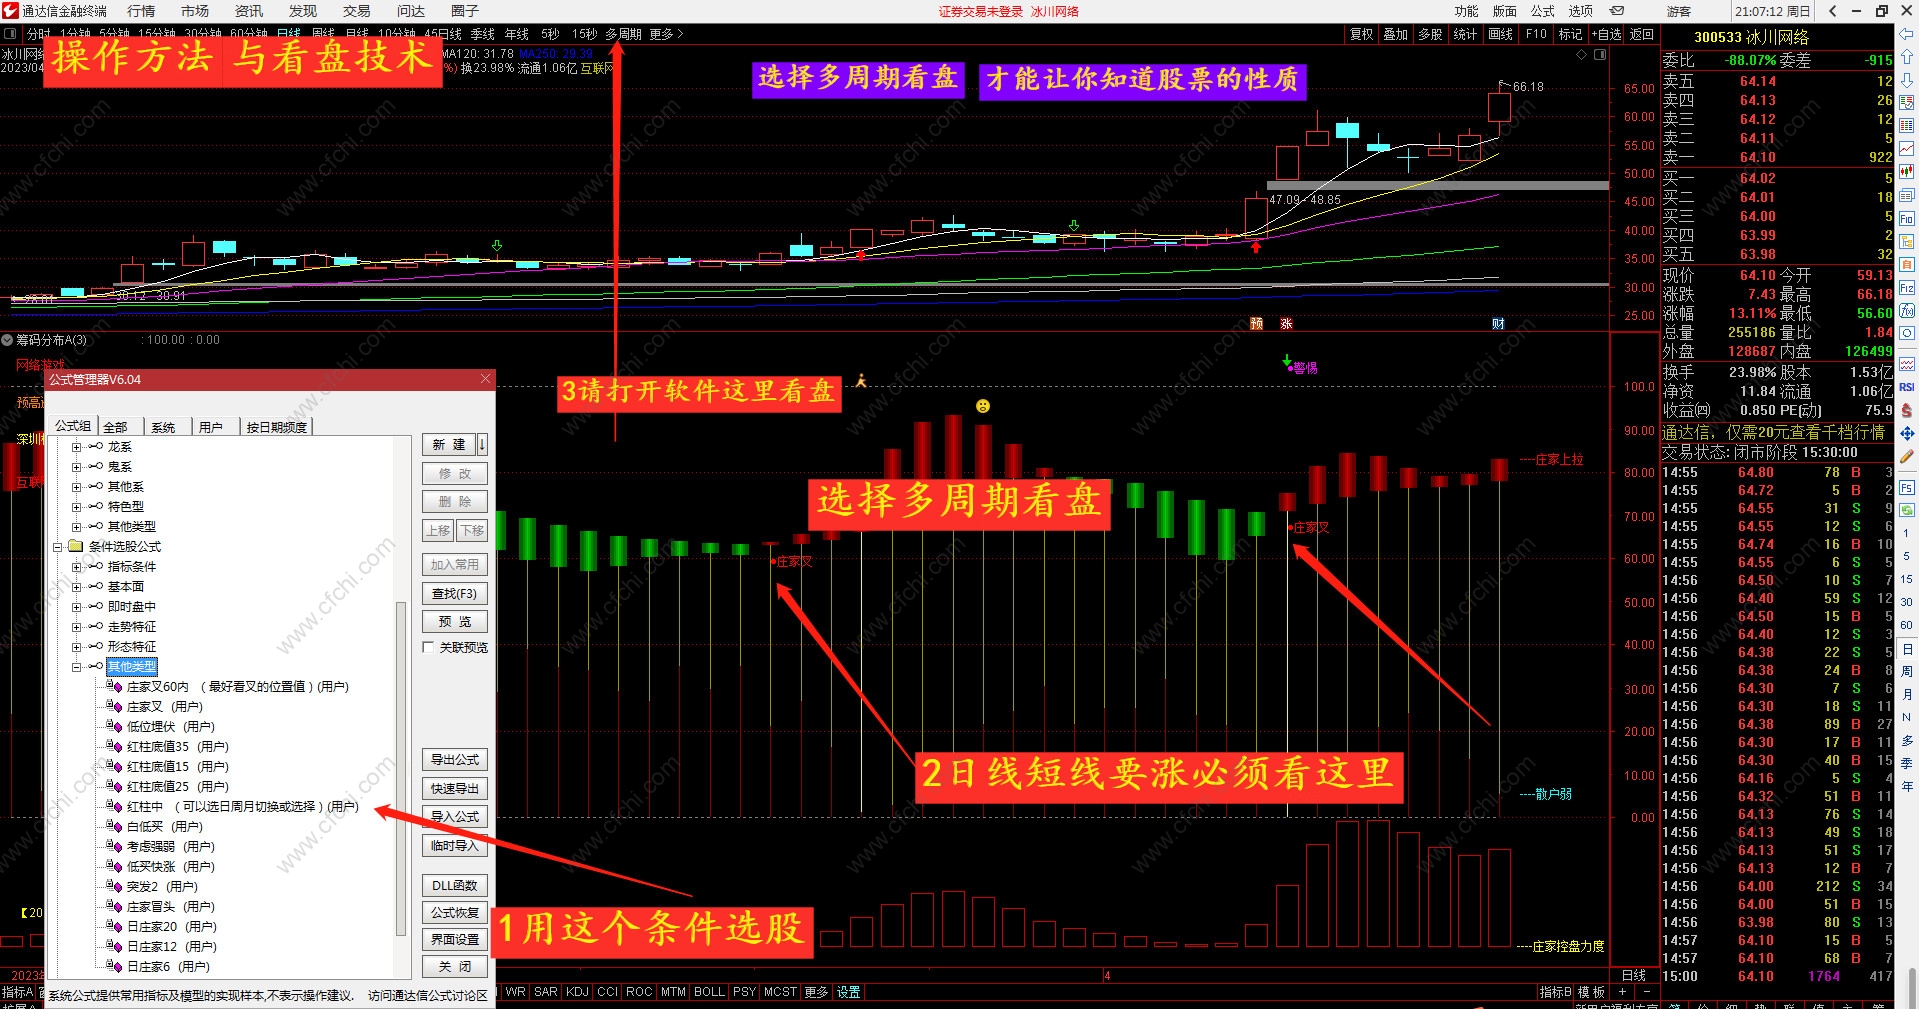Select the 红柱中 formula item

[x=242, y=806]
